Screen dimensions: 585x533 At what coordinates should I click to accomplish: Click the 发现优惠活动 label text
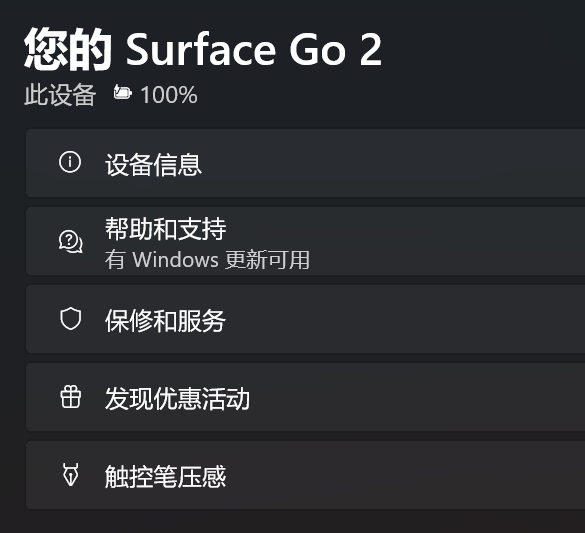177,399
